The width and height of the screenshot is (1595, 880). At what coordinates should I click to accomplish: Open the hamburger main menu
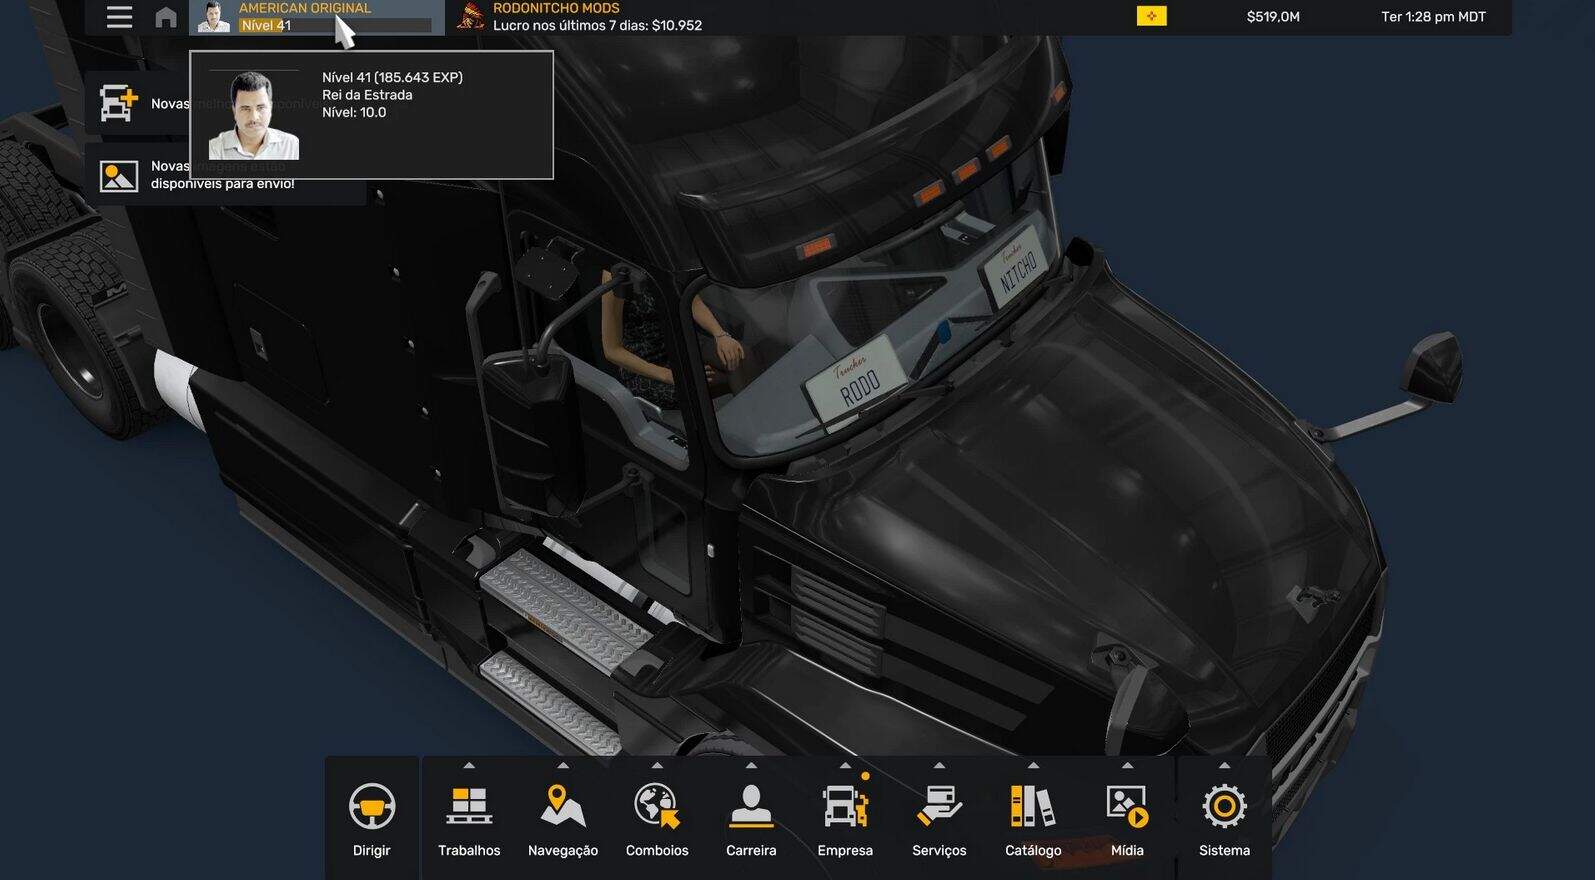click(x=119, y=17)
